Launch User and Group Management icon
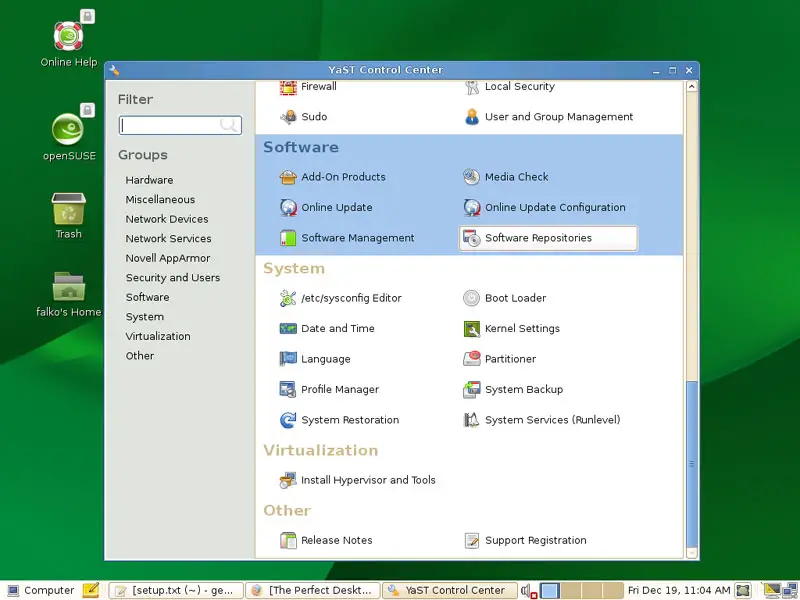800x600 pixels. tap(472, 117)
